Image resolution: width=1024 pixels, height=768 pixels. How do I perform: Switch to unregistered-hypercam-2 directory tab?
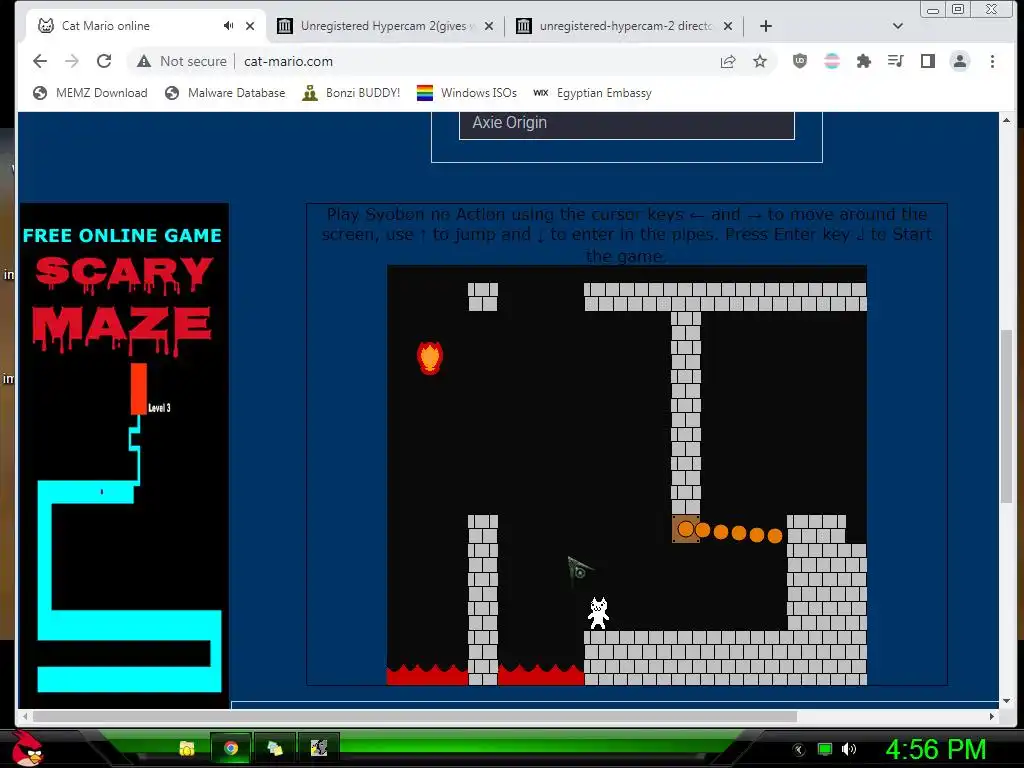625,26
